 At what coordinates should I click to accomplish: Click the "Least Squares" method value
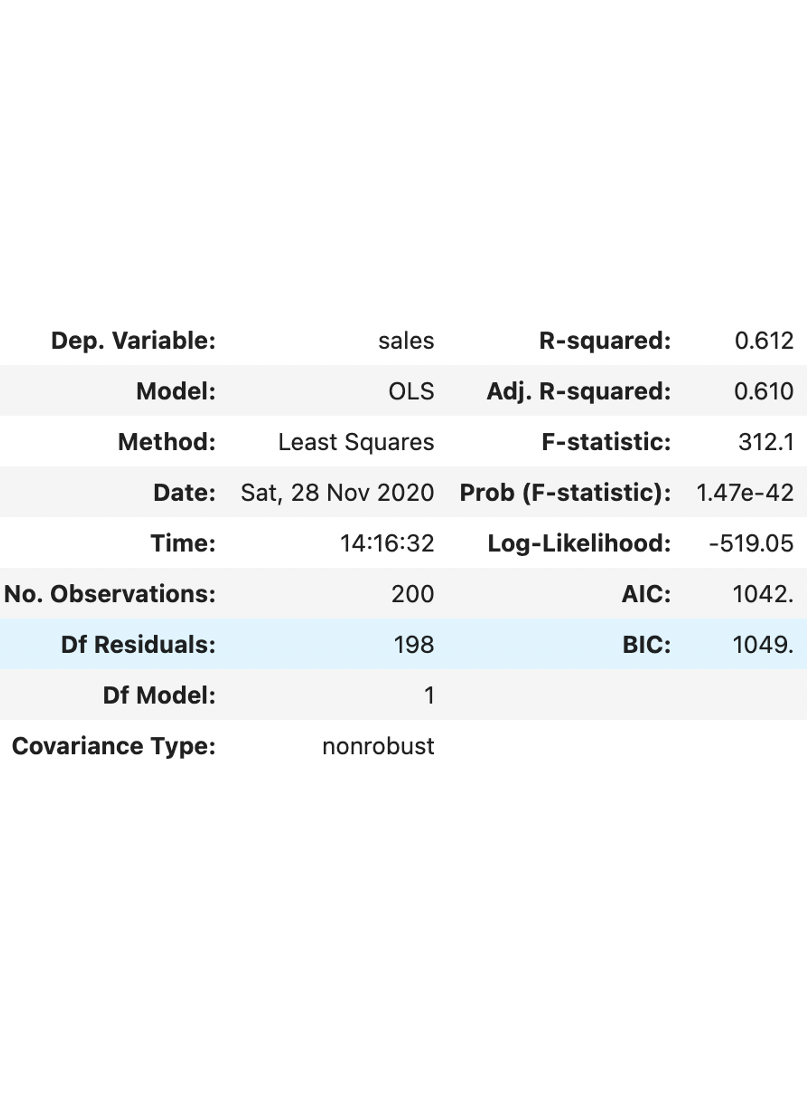coord(356,442)
